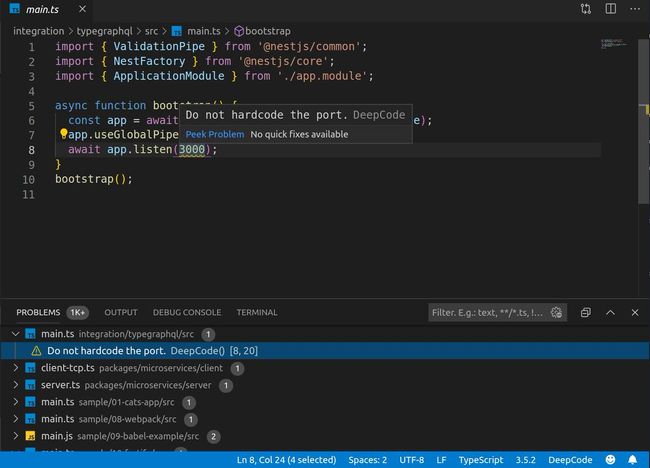Screen dimensions: 650x468
Task: Expand the client-tcp.ts problems entry
Action: [15, 368]
